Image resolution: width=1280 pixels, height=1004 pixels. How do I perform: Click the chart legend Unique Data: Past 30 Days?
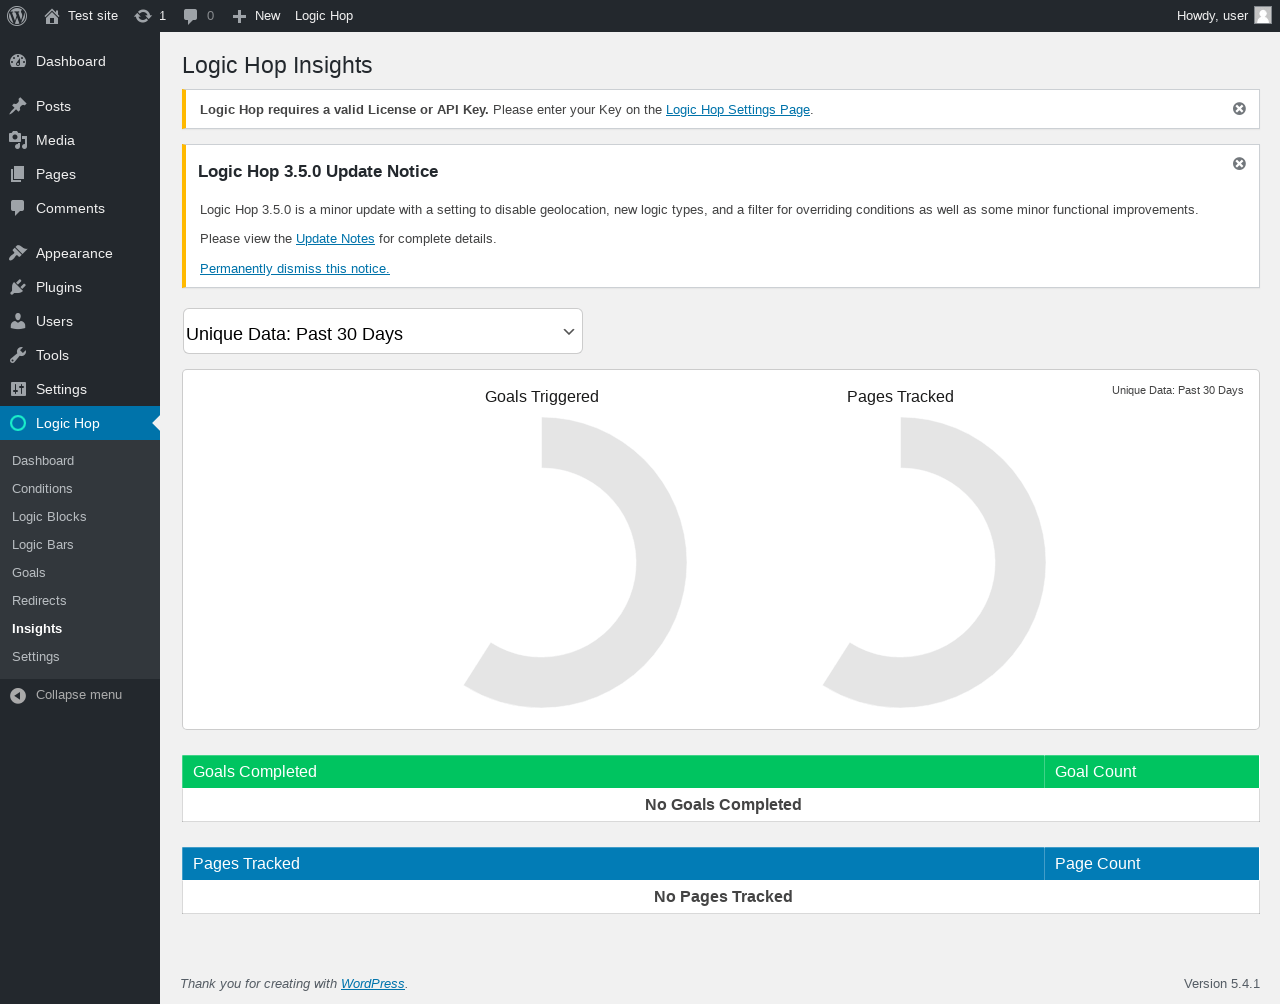[1178, 390]
